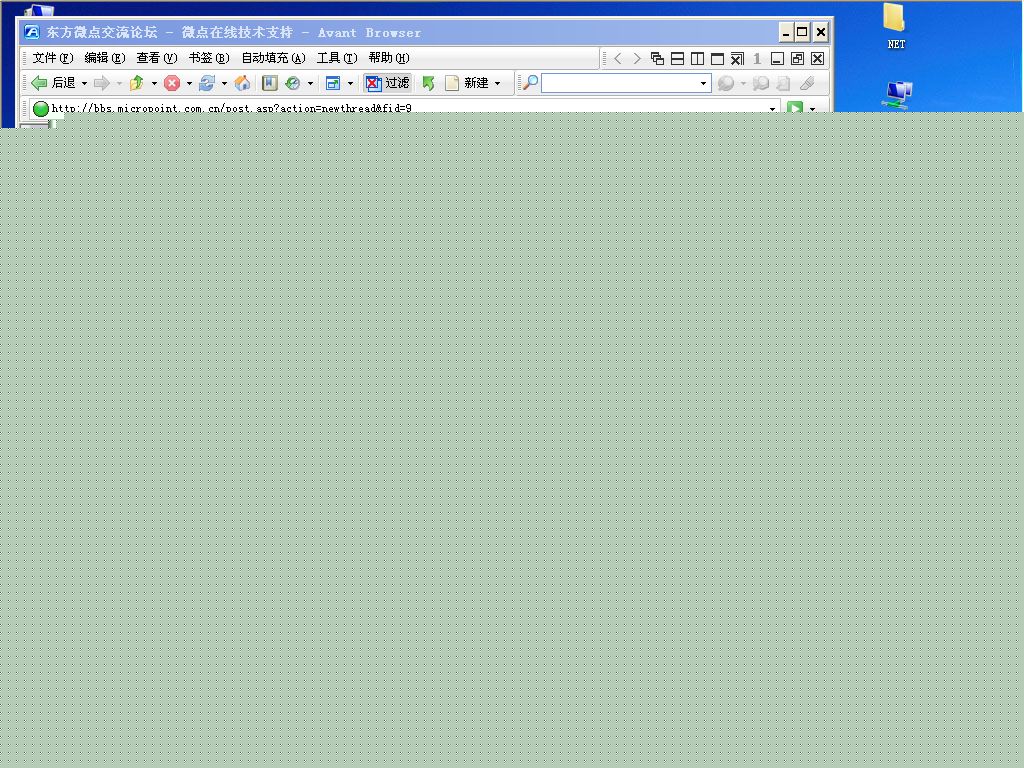The height and width of the screenshot is (768, 1024).
Task: Open the bookmarks panel icon
Action: [270, 83]
